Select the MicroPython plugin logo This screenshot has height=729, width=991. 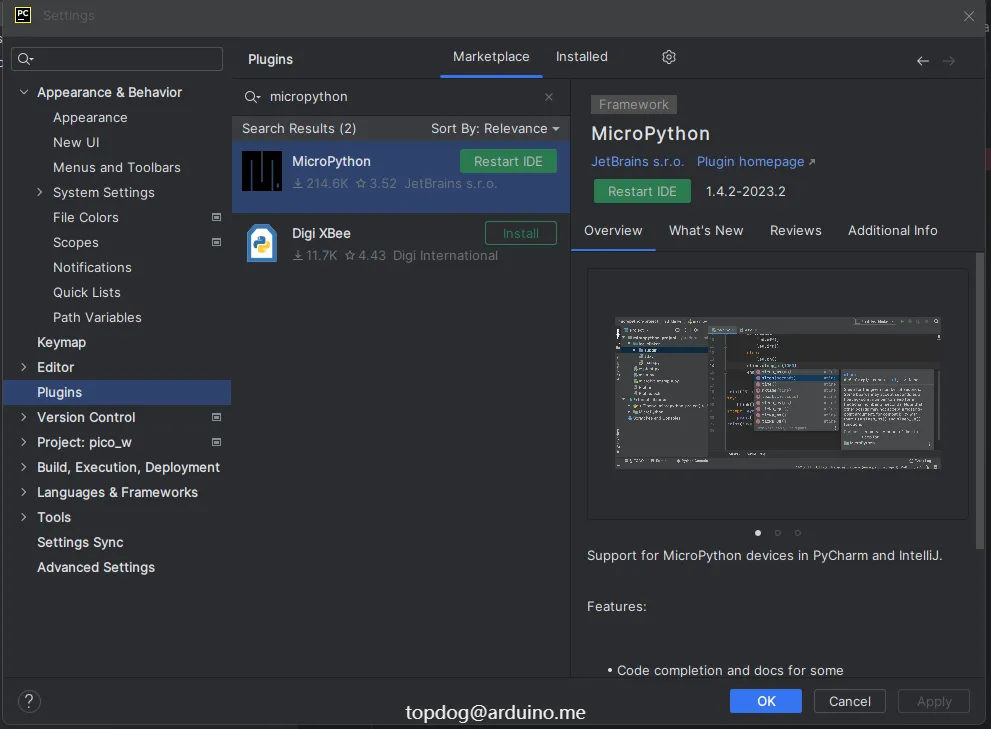(262, 171)
